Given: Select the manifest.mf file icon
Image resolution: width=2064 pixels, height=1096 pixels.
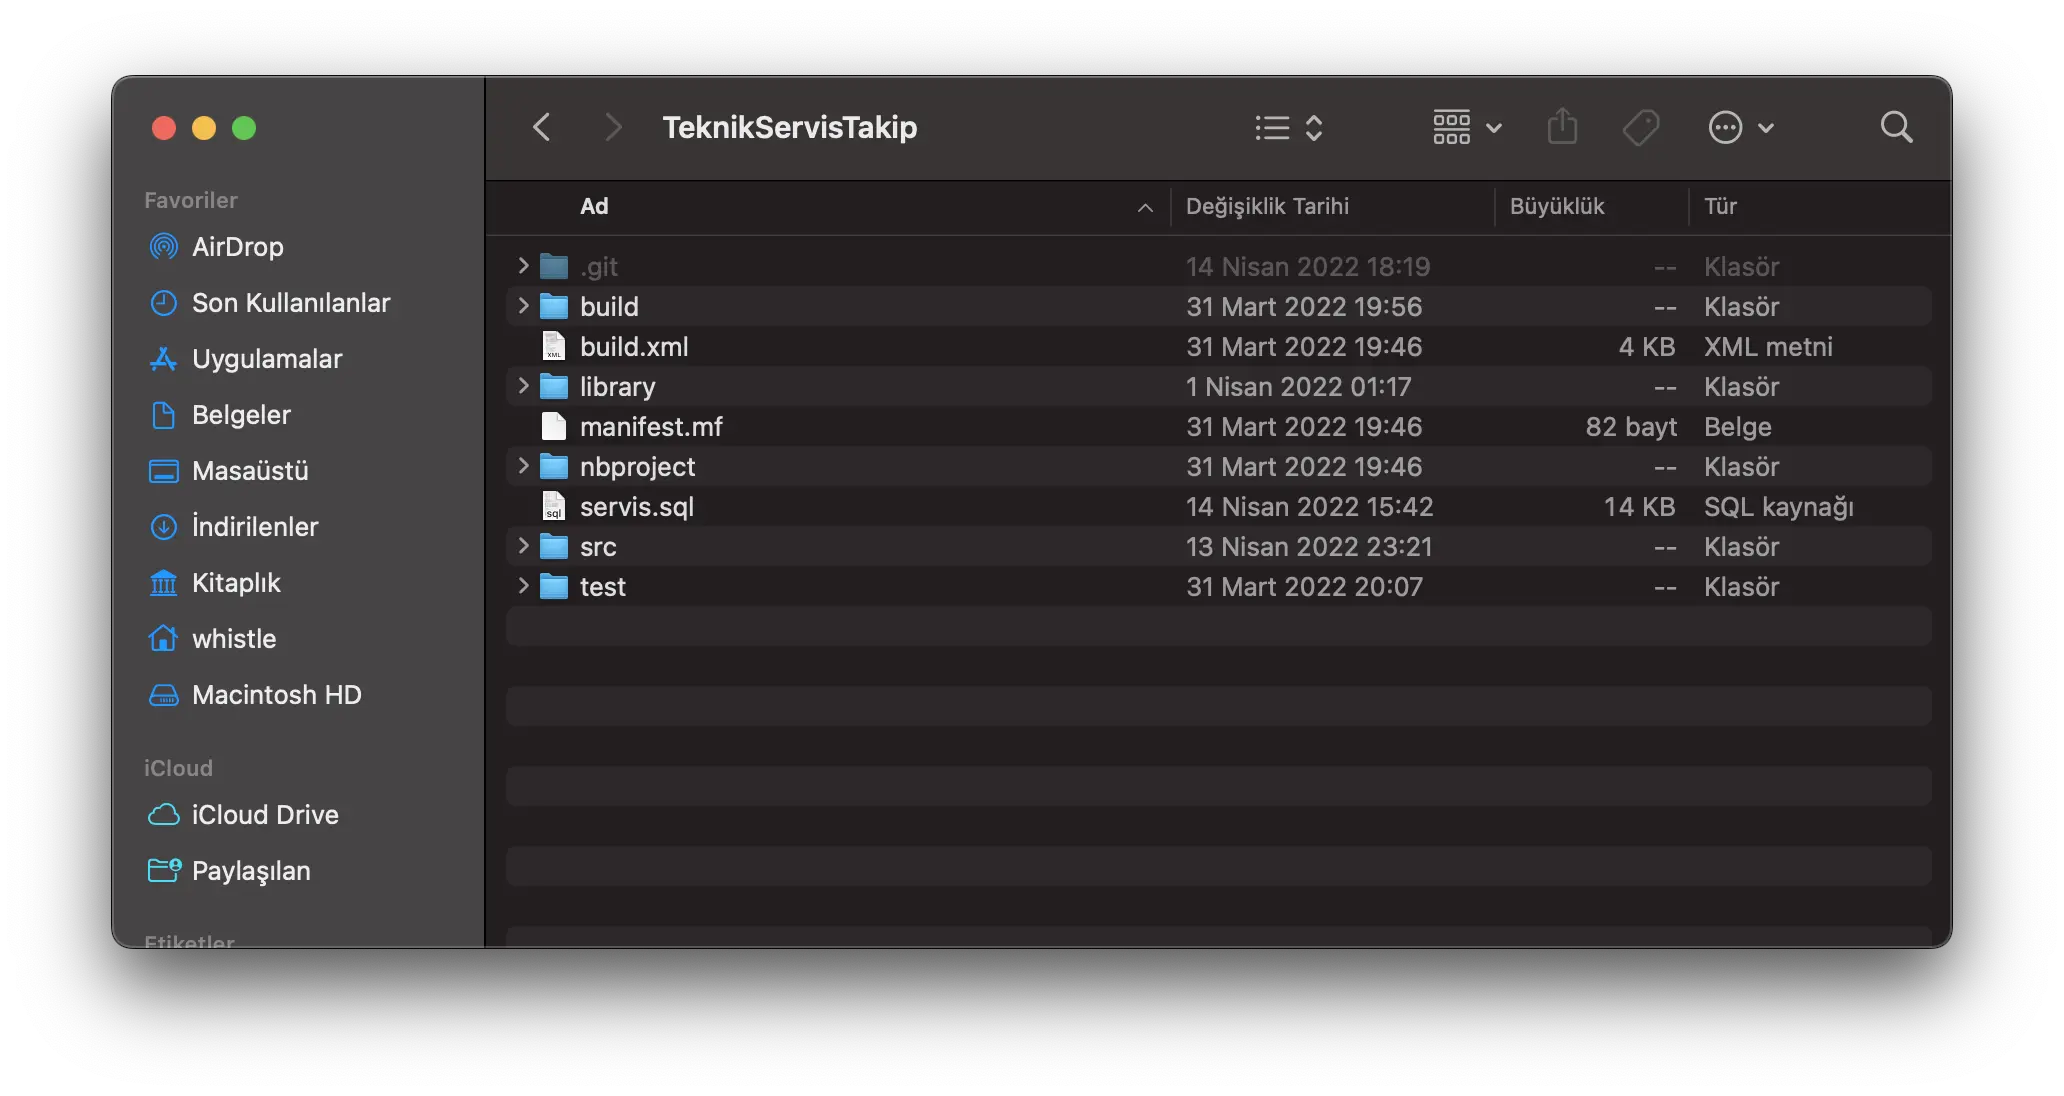Looking at the screenshot, I should pos(554,426).
